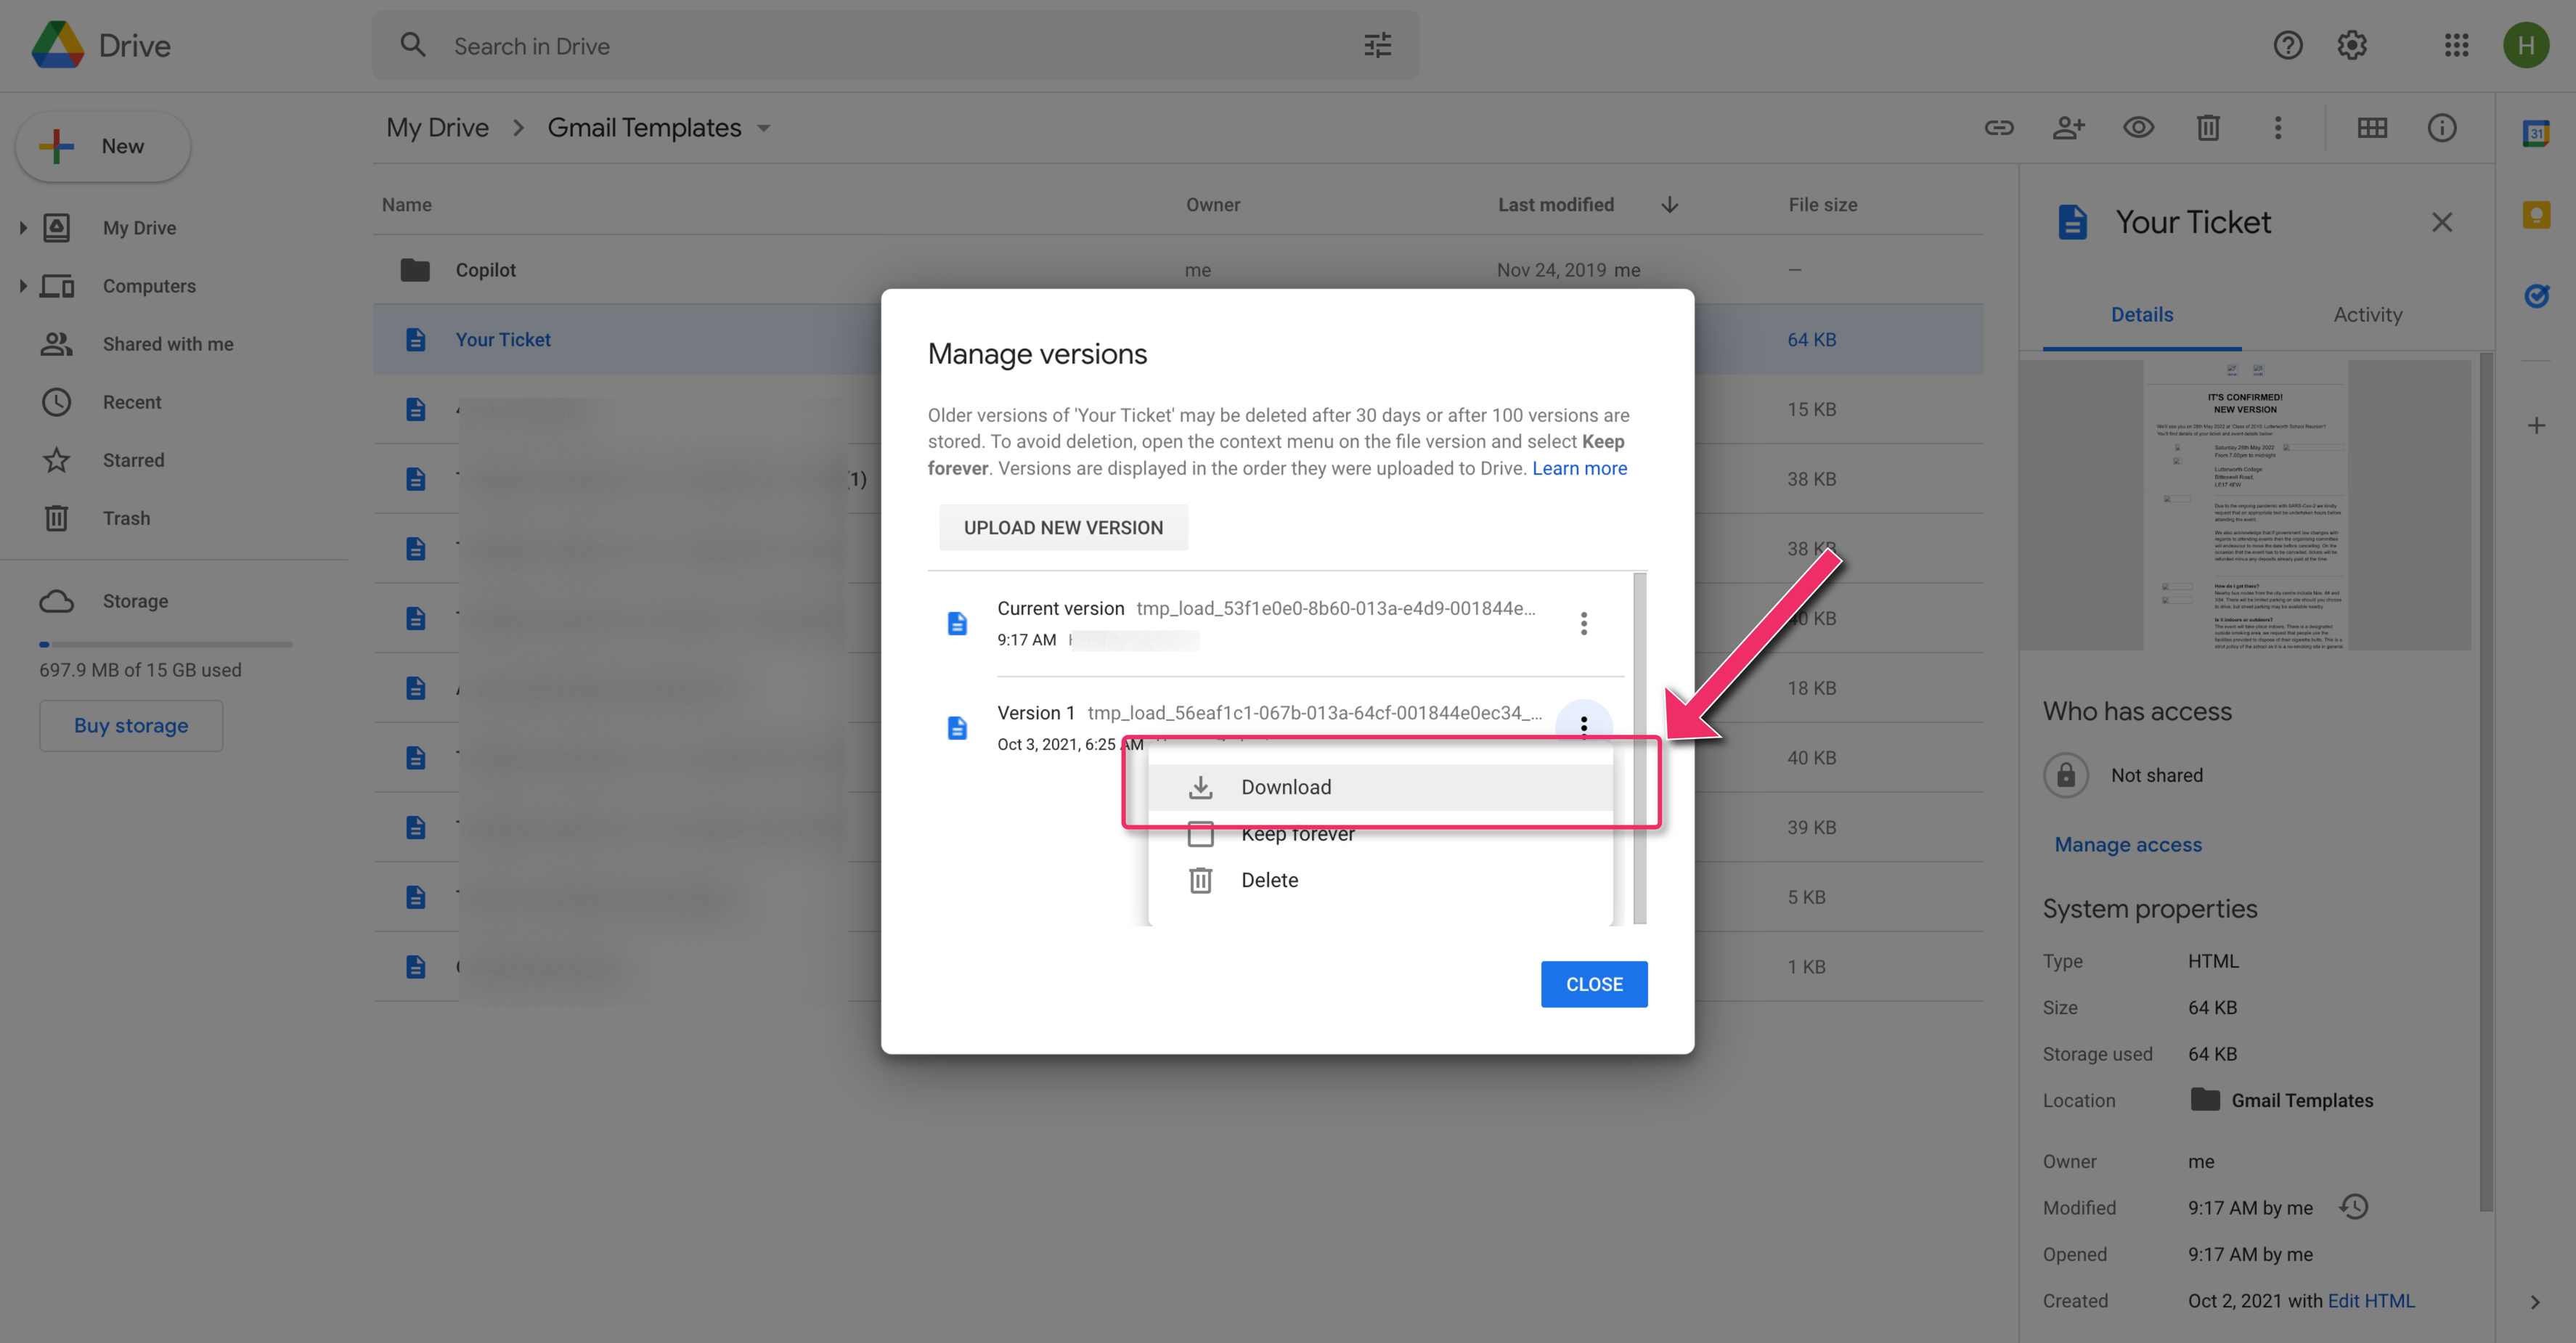Click the Gmail Templates location folder
The width and height of the screenshot is (2576, 1343).
pos(2281,1100)
